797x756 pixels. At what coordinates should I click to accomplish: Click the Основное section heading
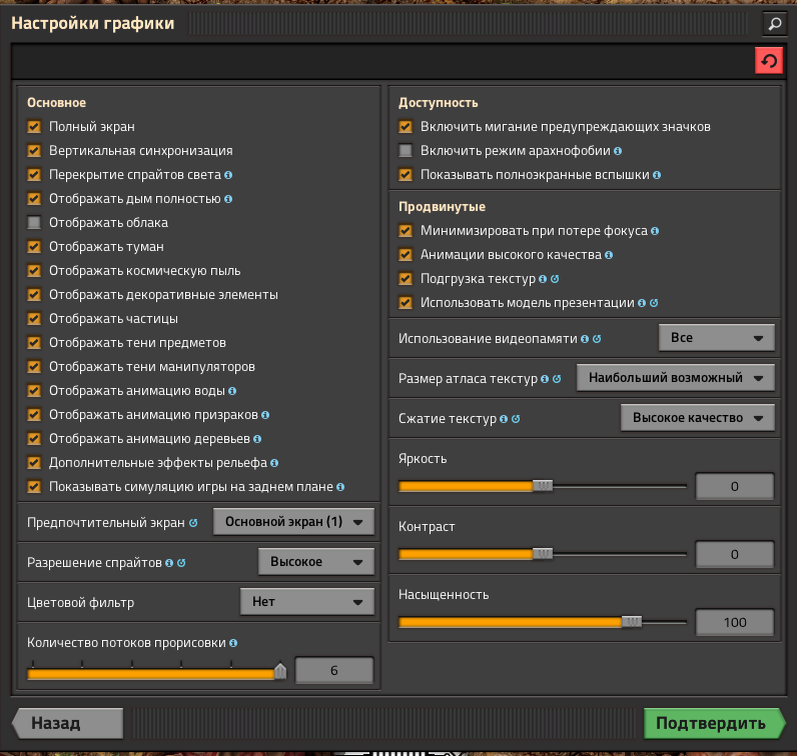point(56,103)
